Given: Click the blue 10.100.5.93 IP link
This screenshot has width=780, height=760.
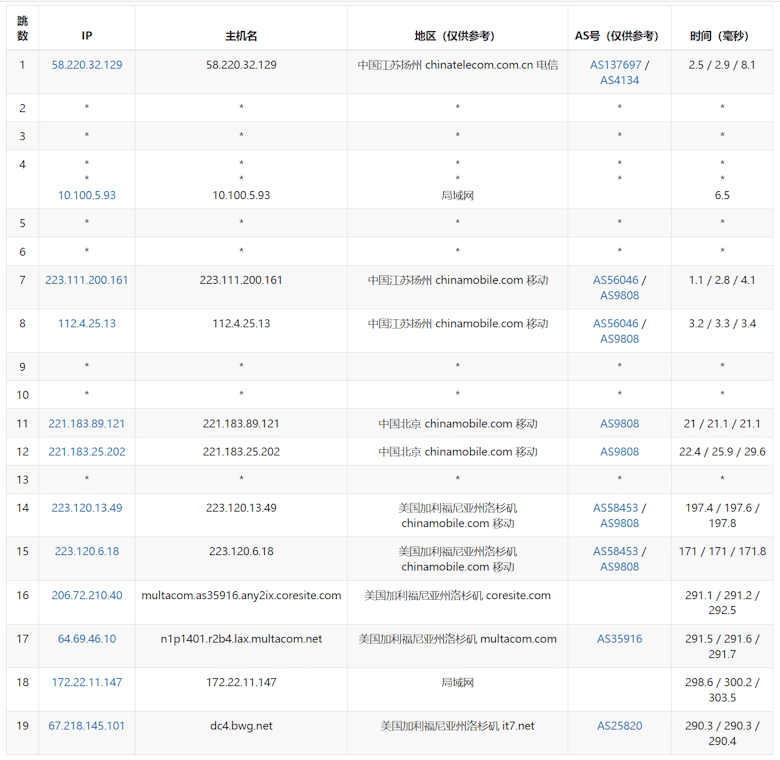Looking at the screenshot, I should 87,195.
